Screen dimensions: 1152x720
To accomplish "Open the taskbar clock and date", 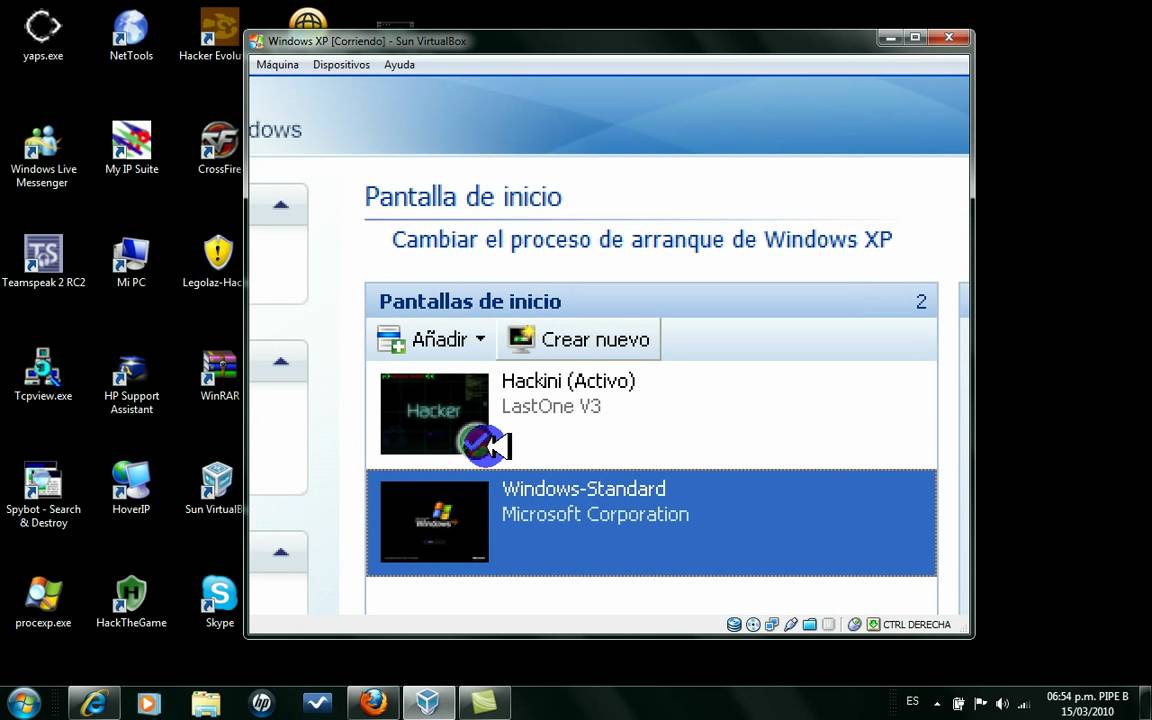I will click(x=1087, y=704).
